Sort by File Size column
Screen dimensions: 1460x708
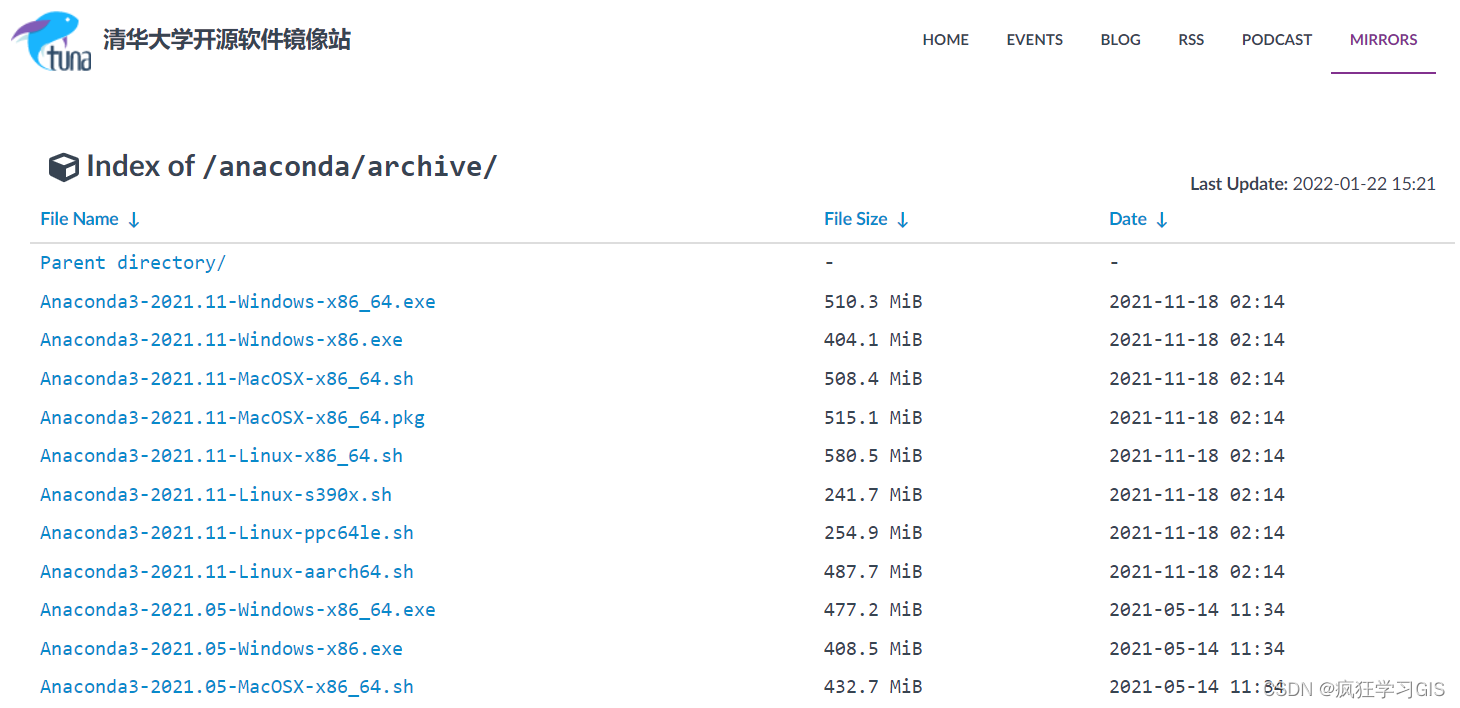866,219
